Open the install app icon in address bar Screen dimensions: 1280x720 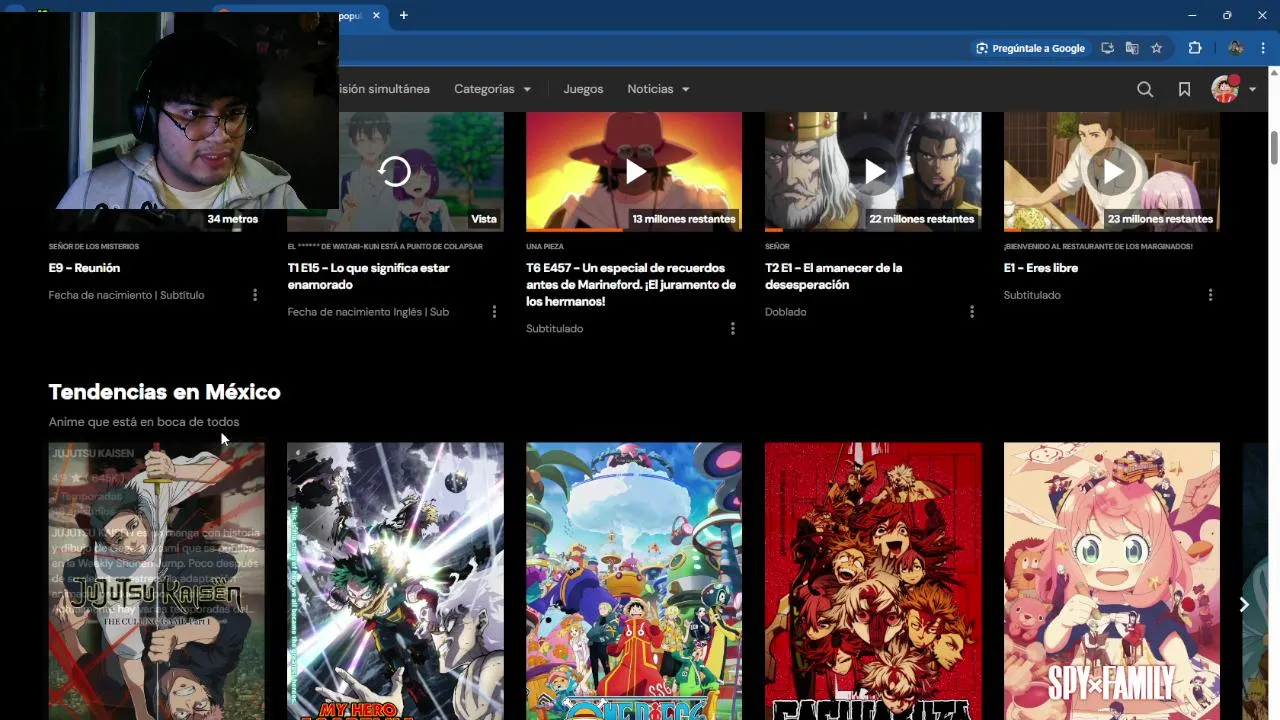(x=1107, y=48)
